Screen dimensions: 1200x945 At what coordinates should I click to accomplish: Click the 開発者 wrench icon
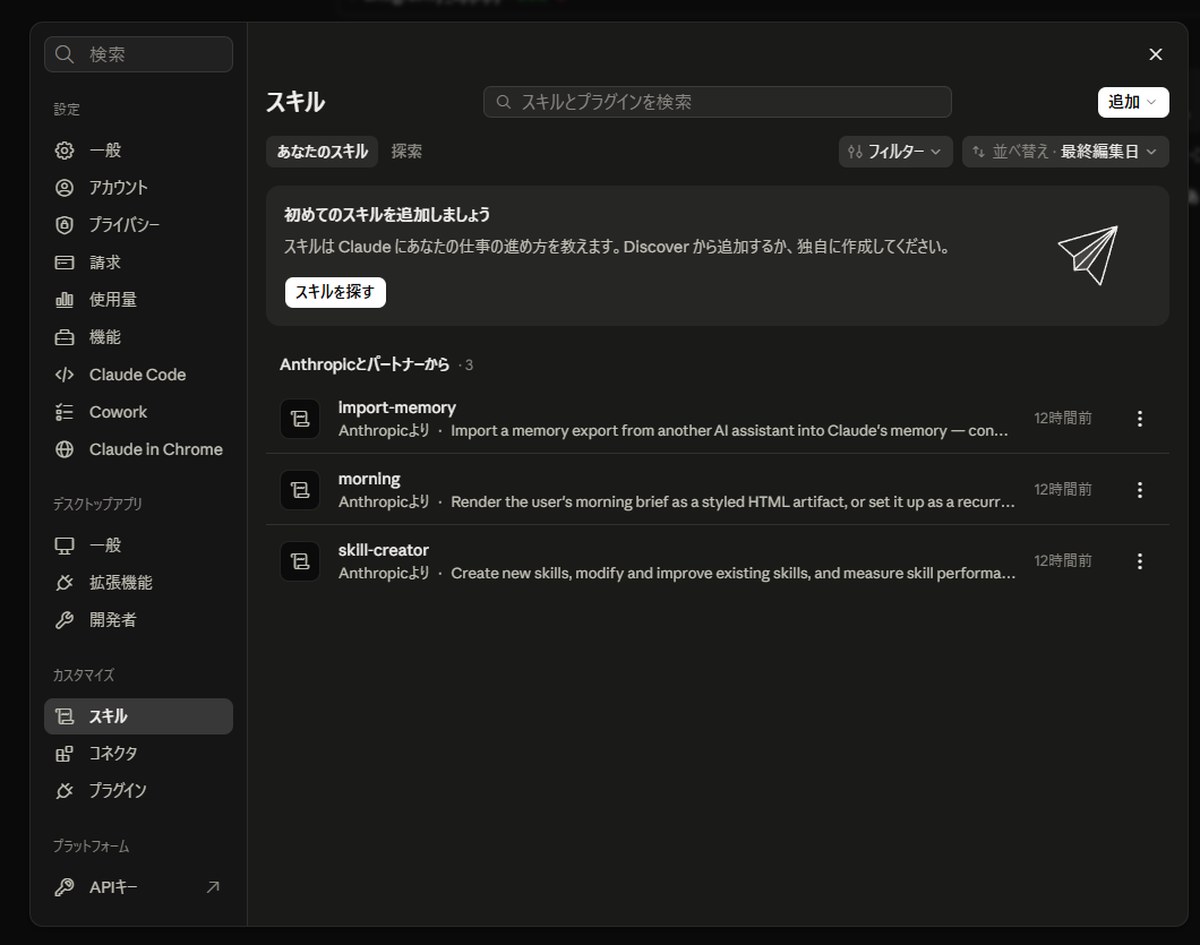point(65,620)
